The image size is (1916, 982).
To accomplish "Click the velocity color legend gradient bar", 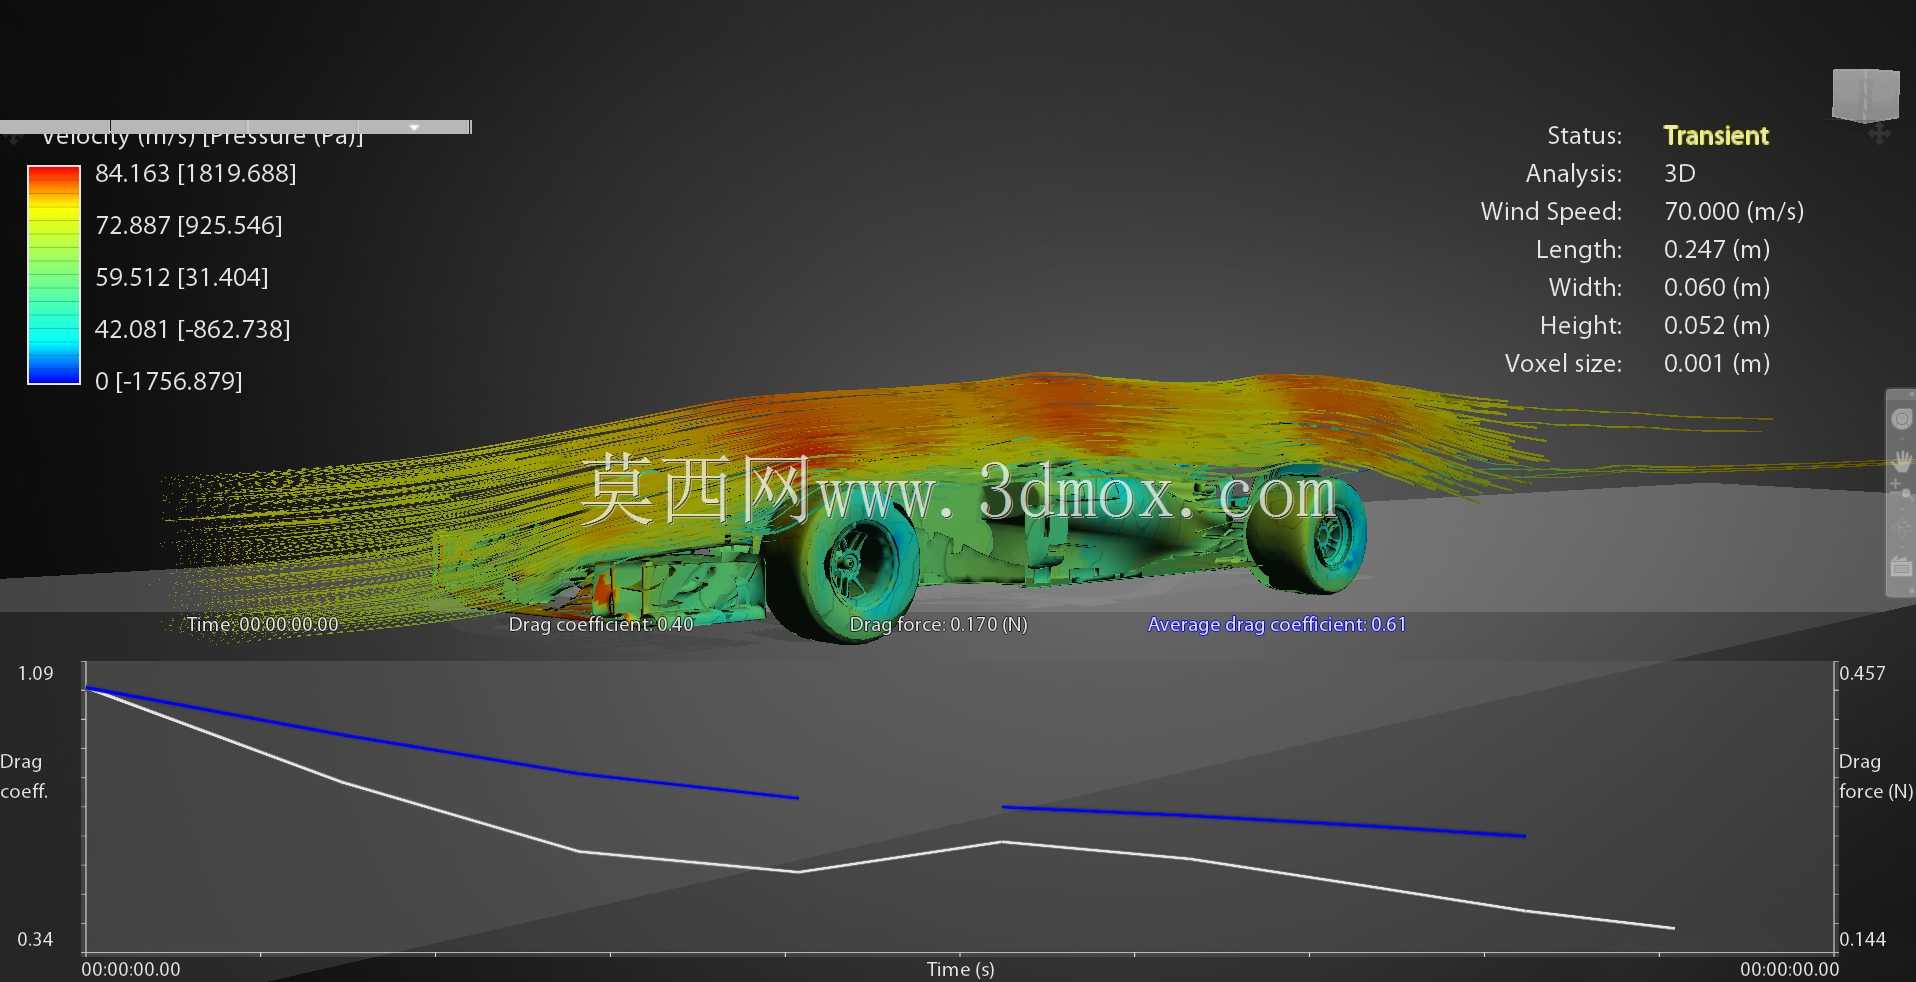I will (53, 275).
